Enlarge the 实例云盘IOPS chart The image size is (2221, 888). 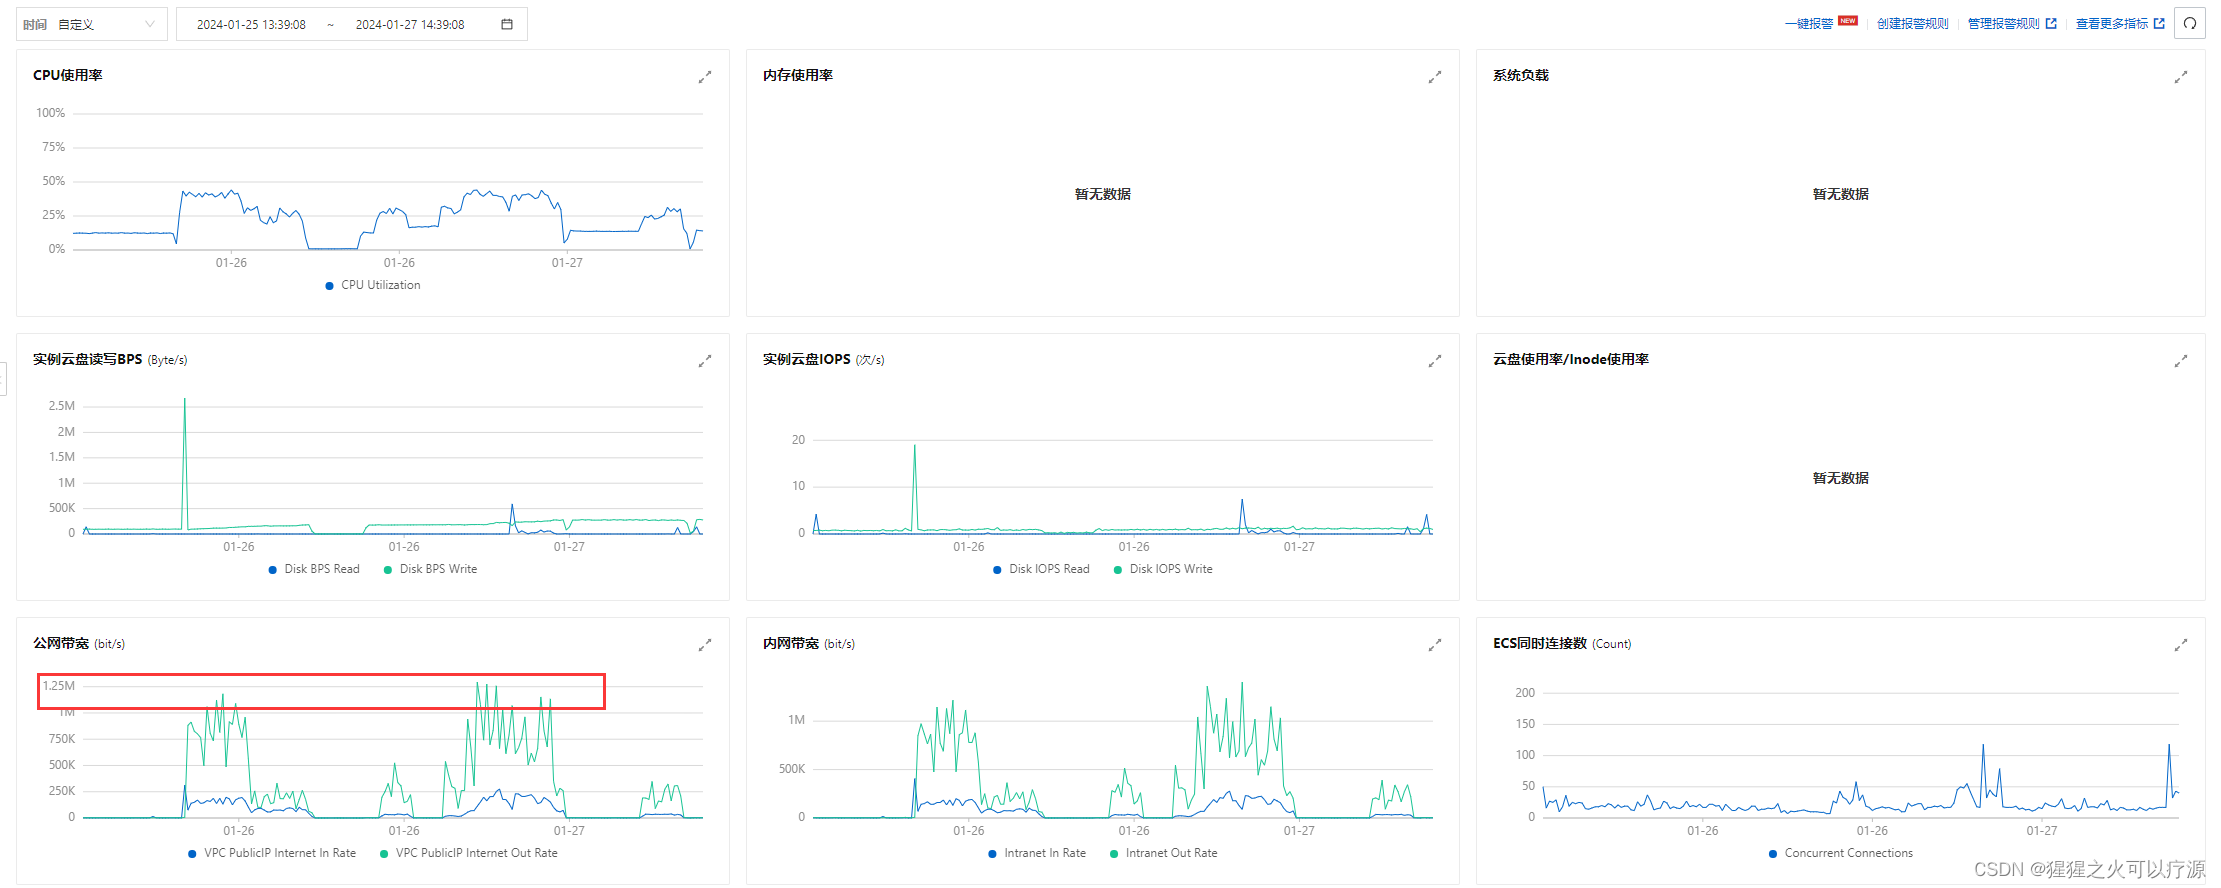[x=1435, y=360]
